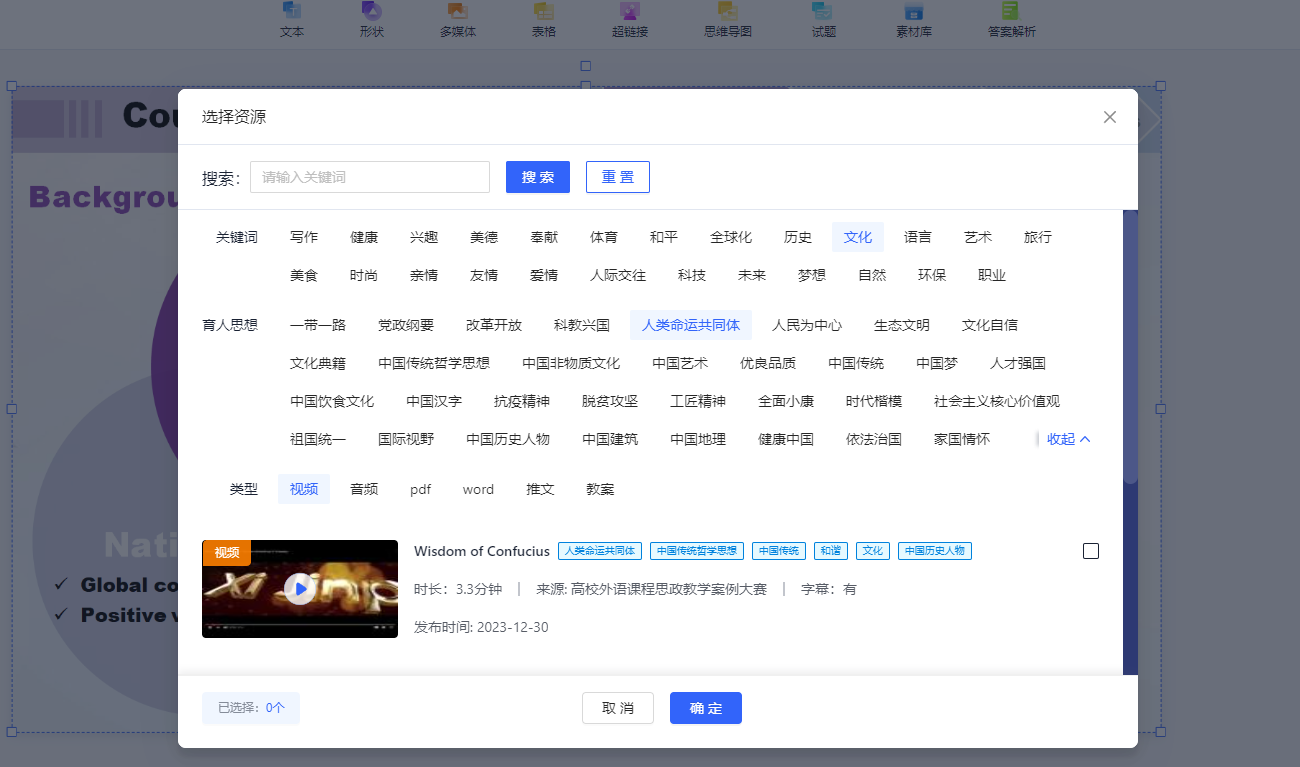Open the 思维导图 mind map icon
The height and width of the screenshot is (767, 1300).
point(728,12)
